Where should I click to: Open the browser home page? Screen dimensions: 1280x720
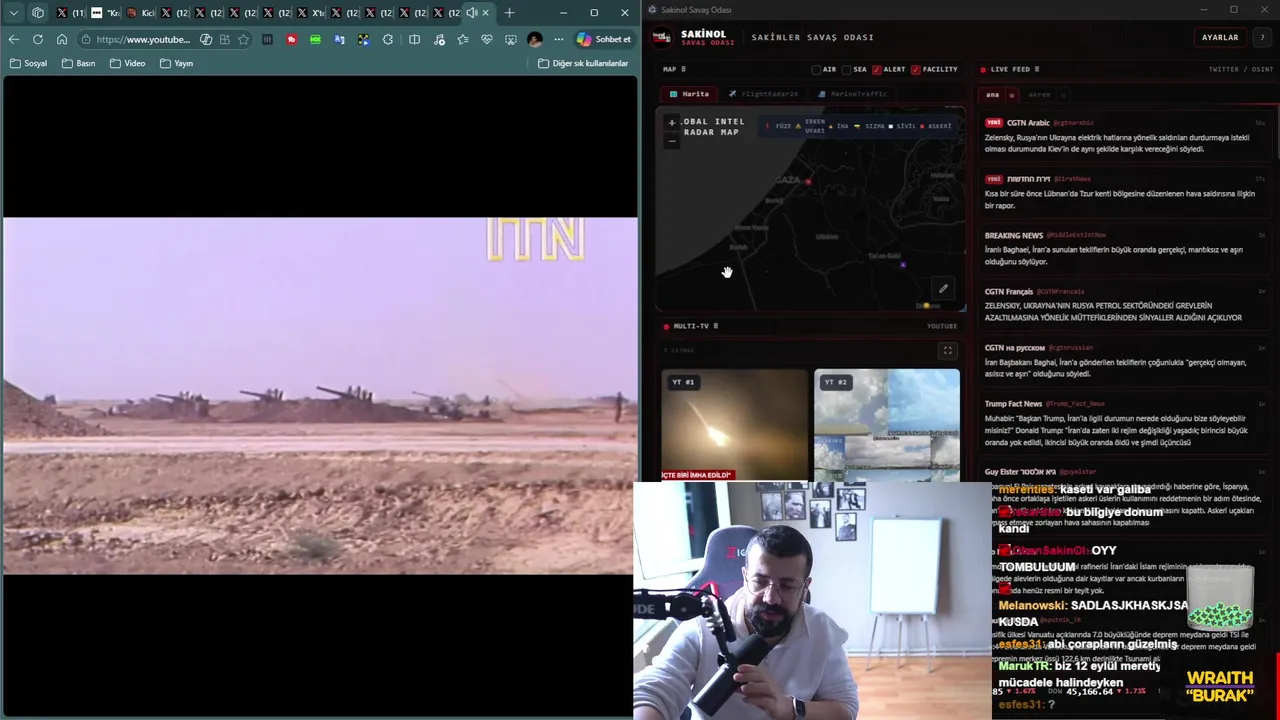point(62,39)
